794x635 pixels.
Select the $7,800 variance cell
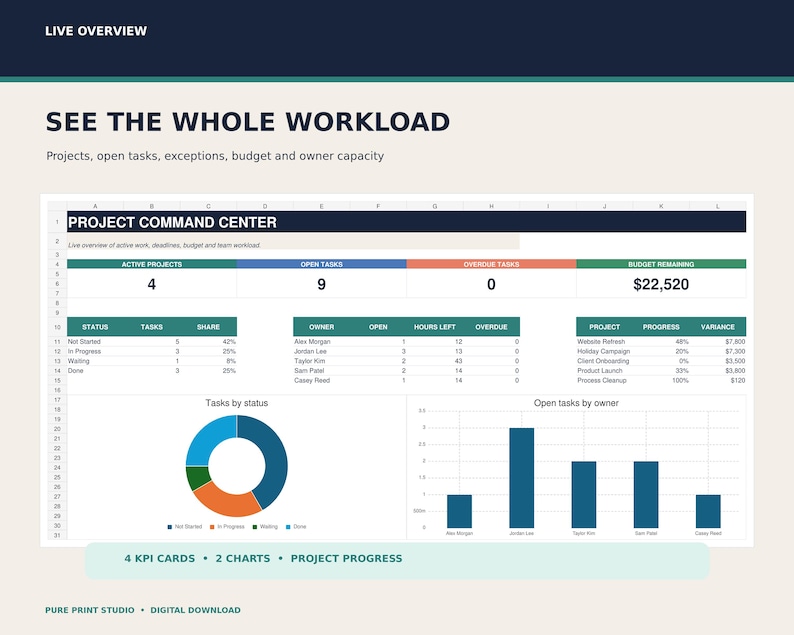(x=718, y=342)
